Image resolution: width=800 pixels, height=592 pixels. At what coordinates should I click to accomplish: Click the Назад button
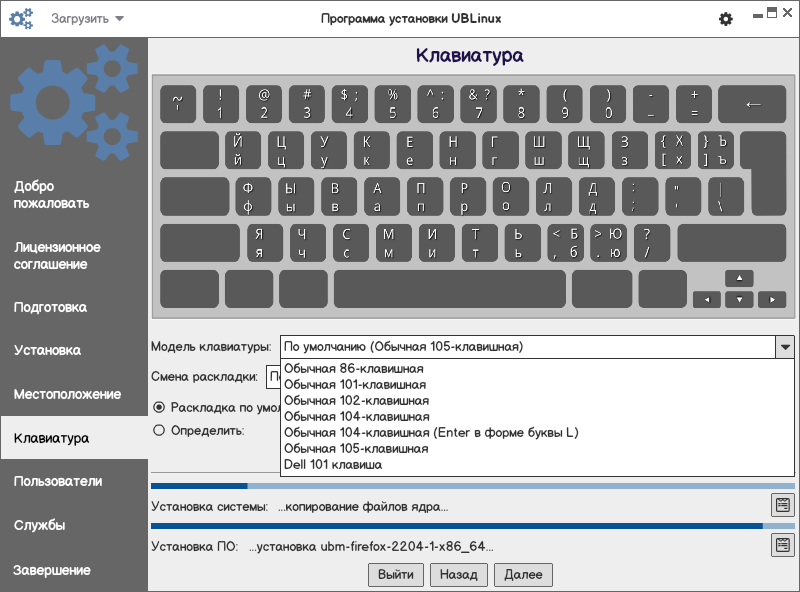[x=459, y=575]
